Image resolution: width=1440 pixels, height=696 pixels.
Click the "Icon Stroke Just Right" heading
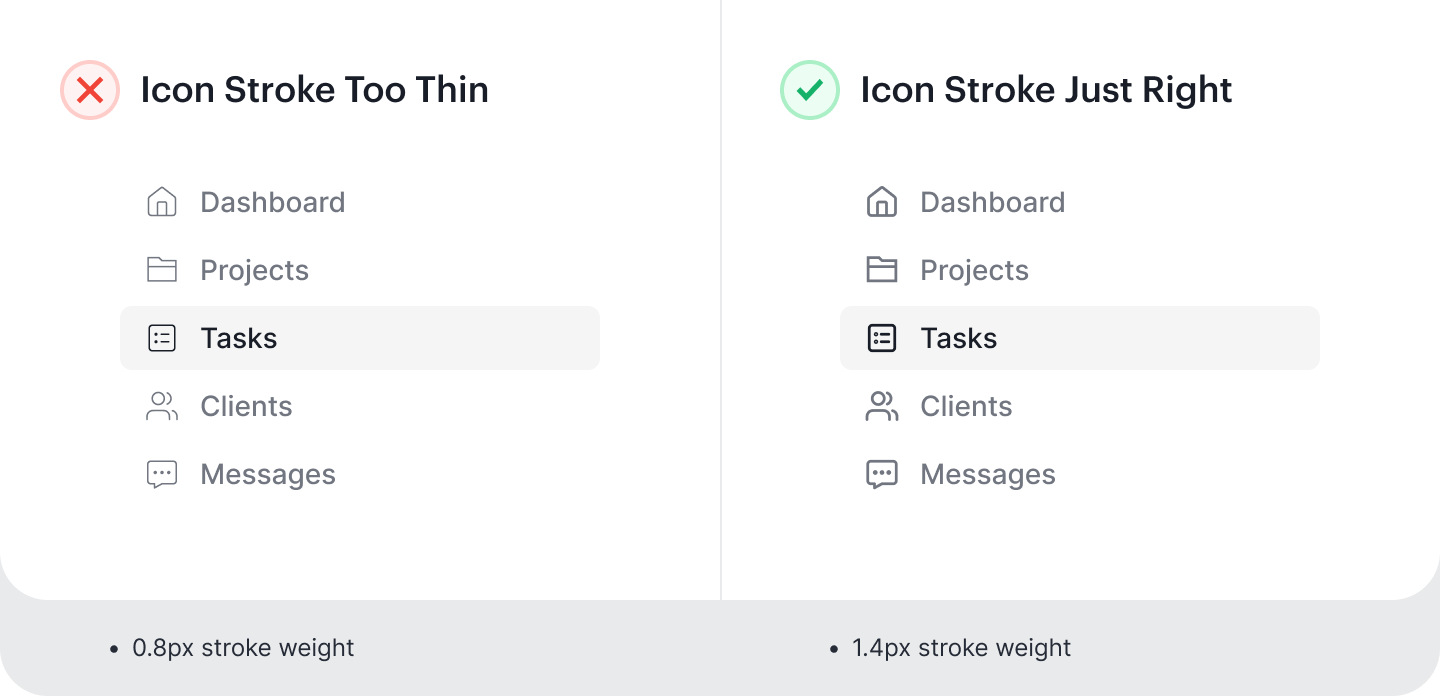(x=1046, y=90)
